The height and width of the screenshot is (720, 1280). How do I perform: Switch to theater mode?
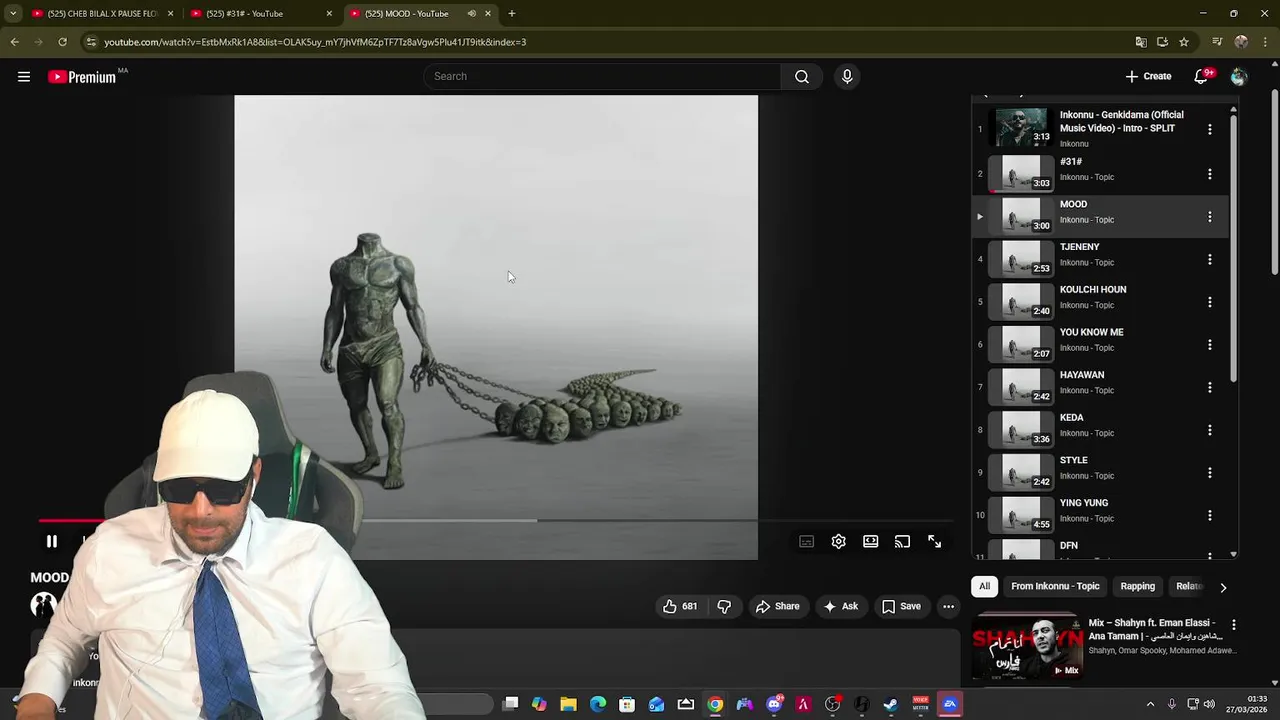pyautogui.click(x=870, y=541)
